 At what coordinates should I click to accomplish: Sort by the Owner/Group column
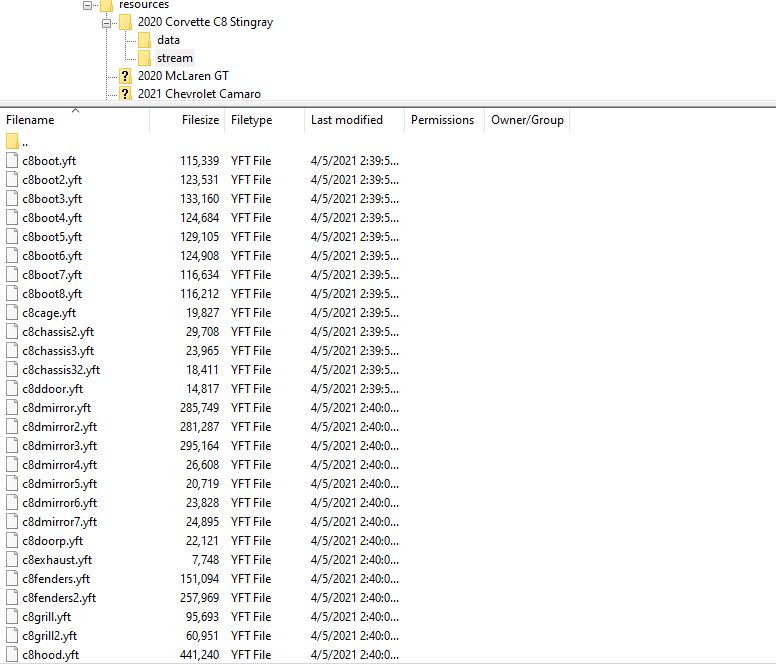tap(527, 120)
